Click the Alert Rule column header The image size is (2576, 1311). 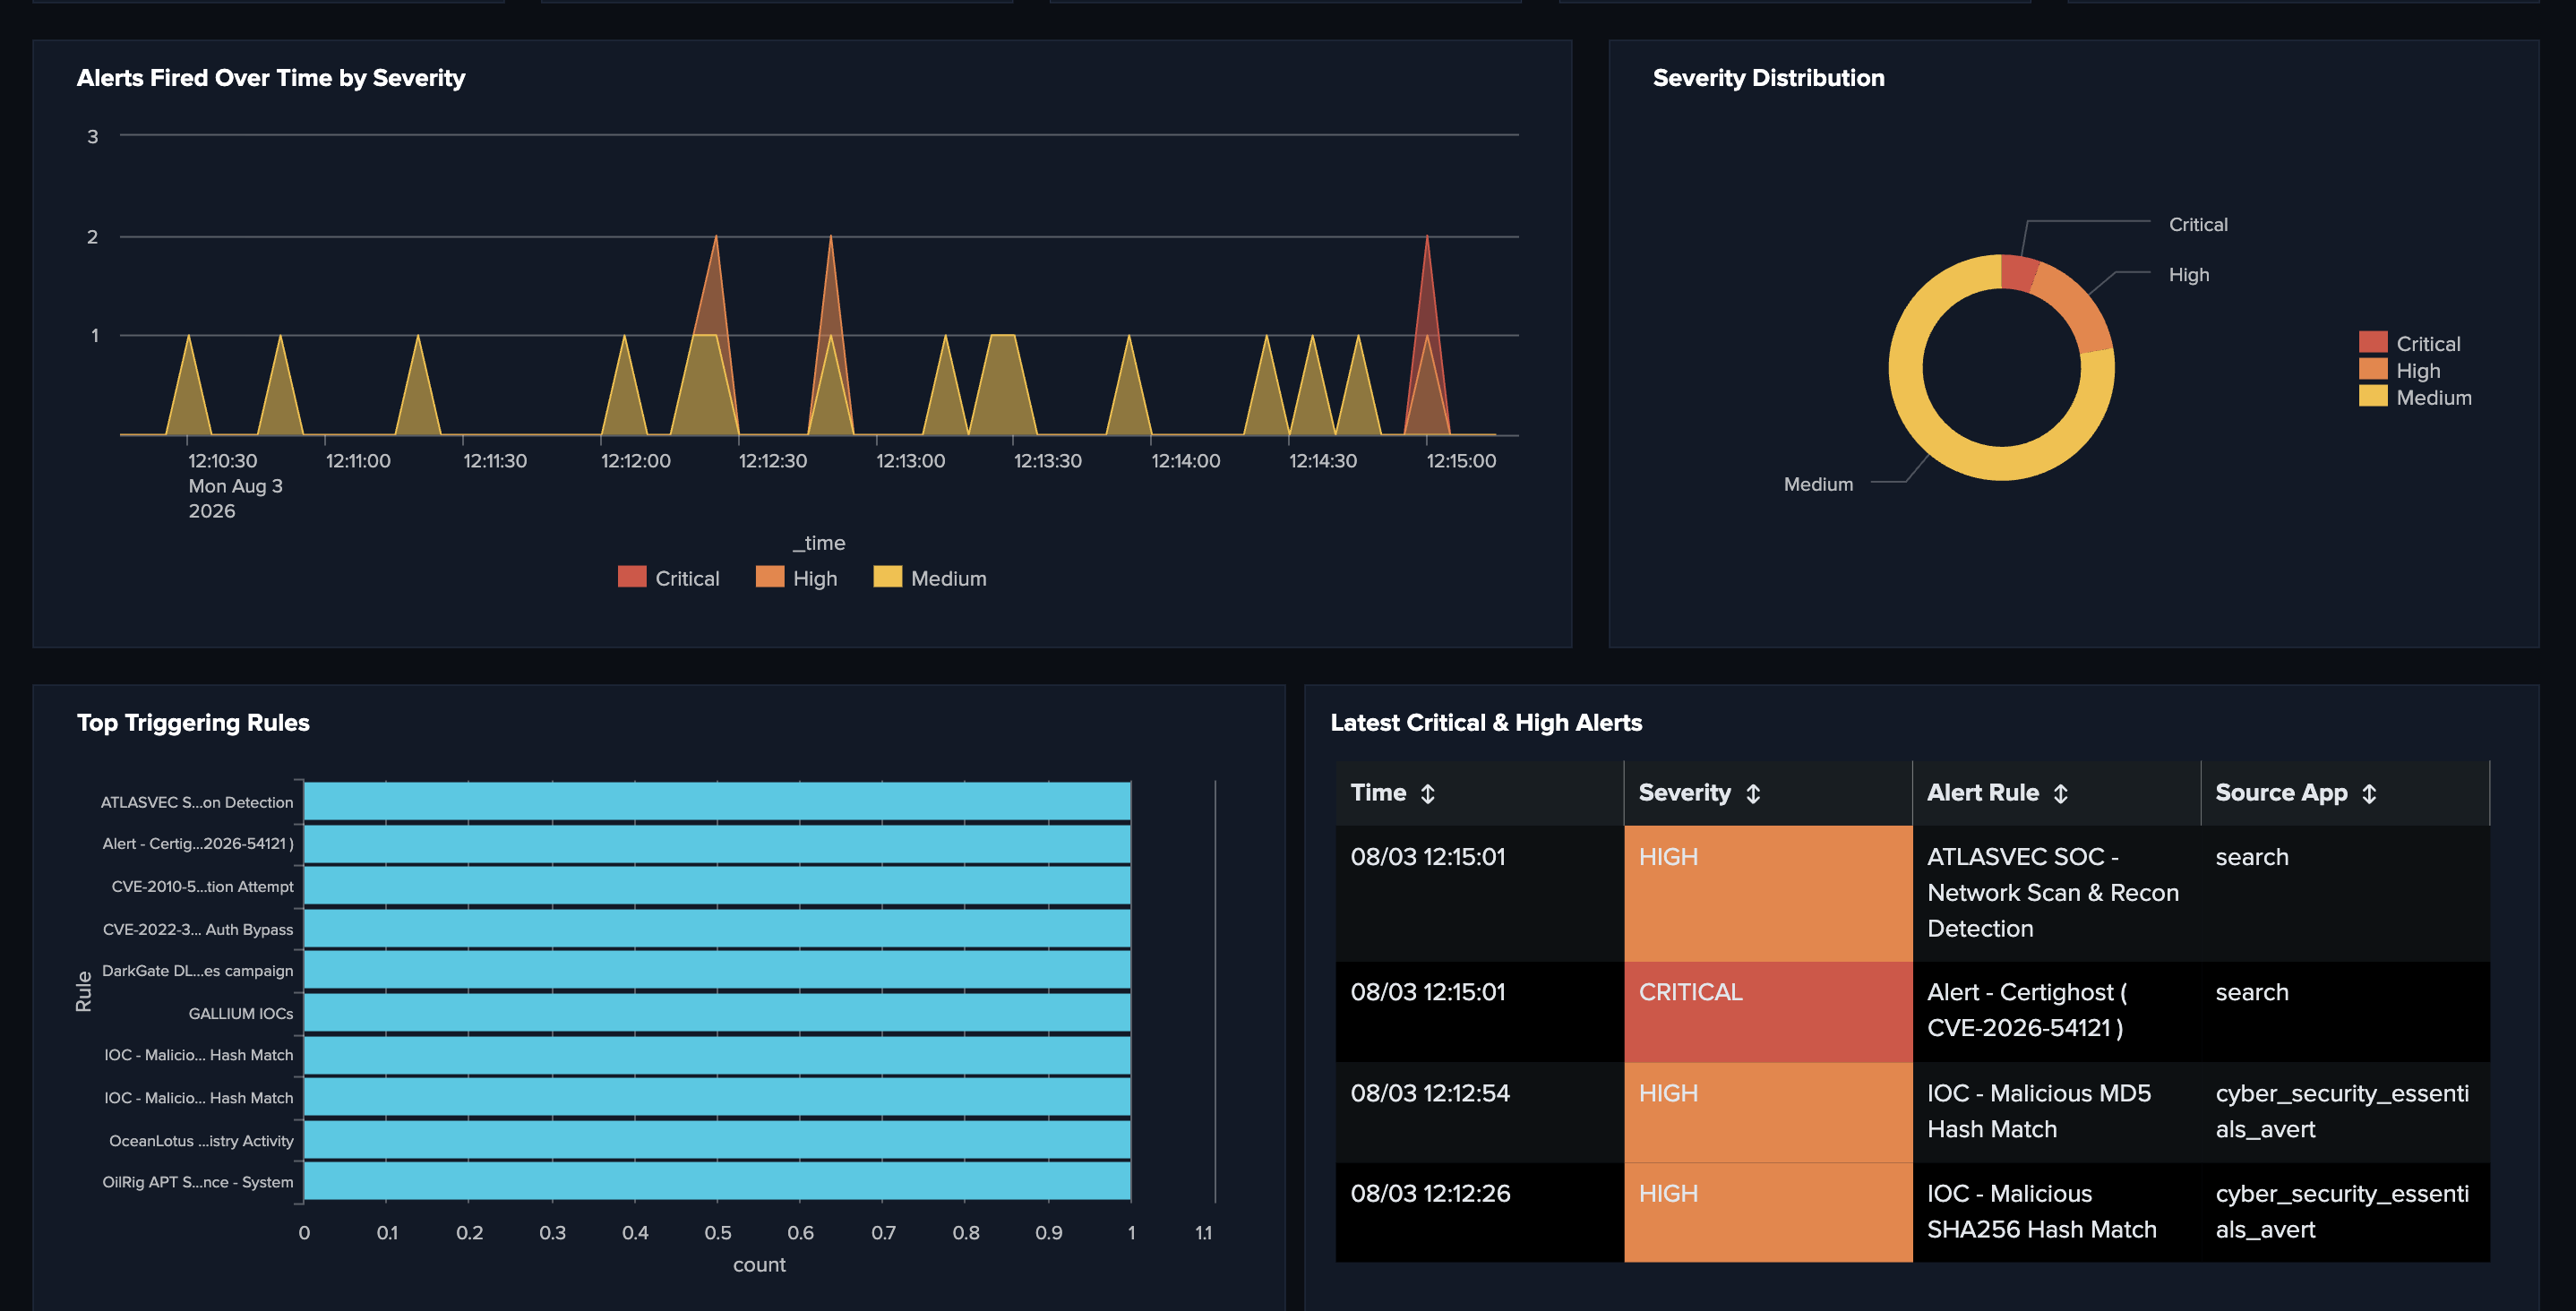[2056, 793]
